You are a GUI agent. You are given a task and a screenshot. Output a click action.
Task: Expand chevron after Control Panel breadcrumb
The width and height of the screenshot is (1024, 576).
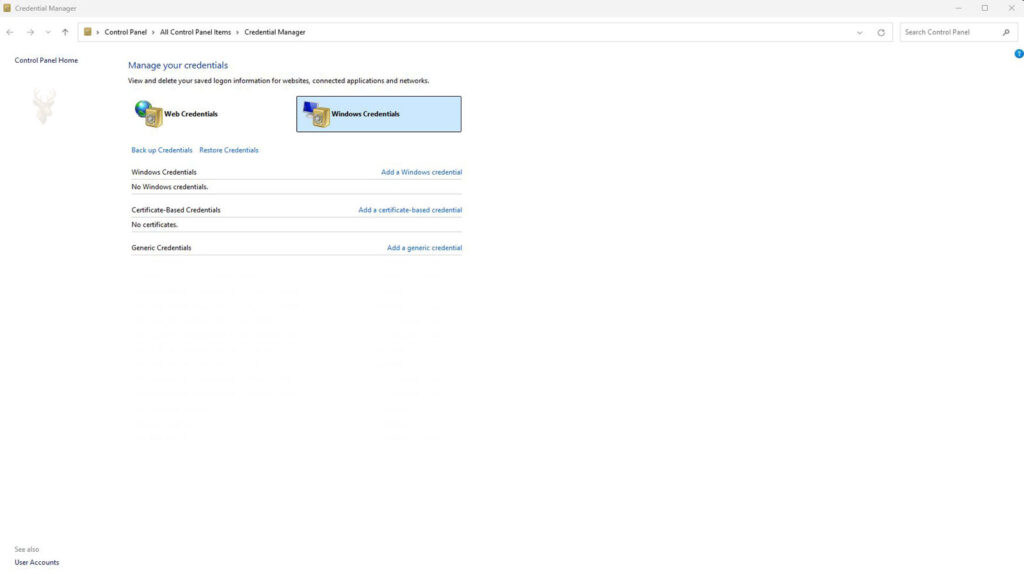point(153,32)
